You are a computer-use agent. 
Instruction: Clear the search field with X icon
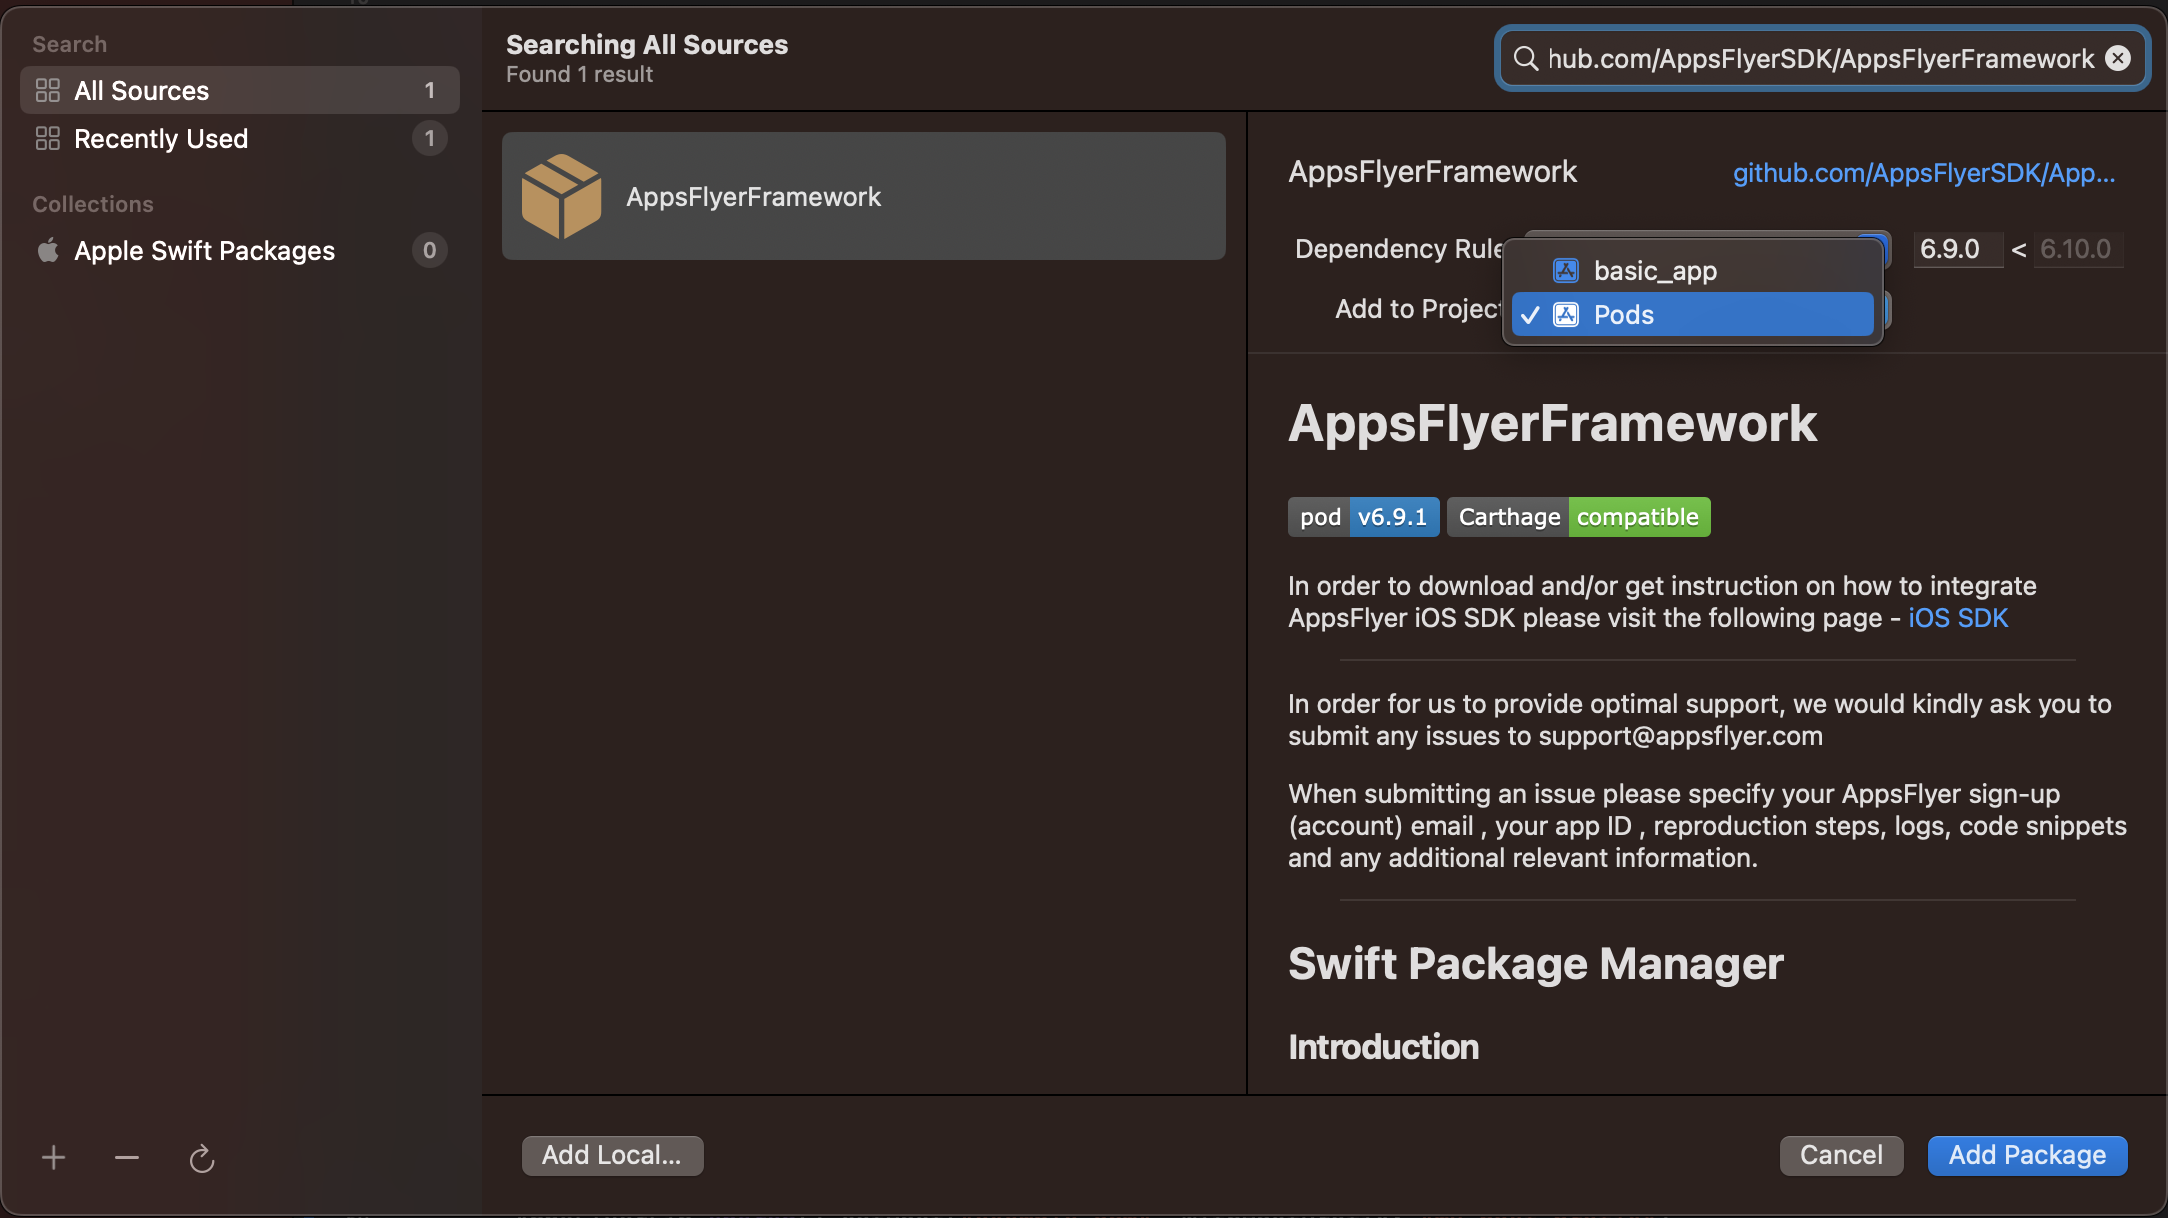[x=2117, y=59]
